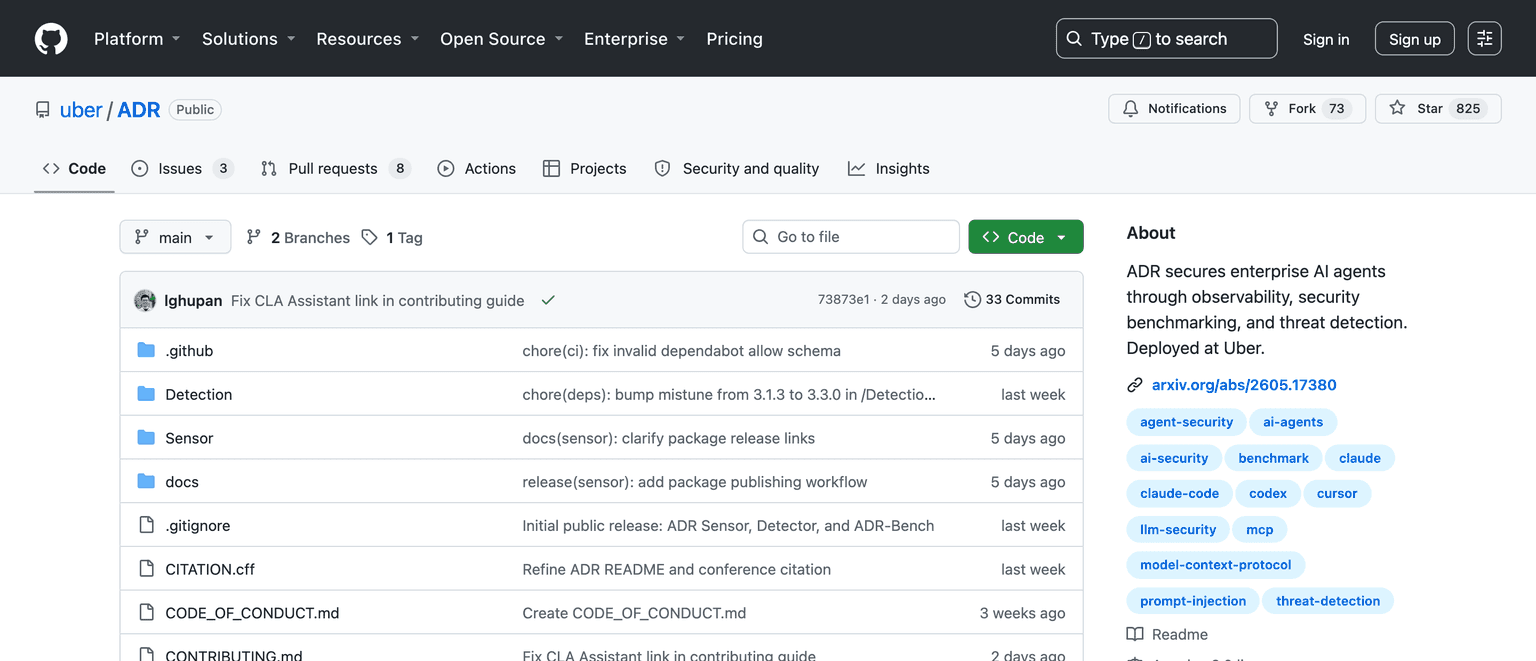Open the GitHub homepage logo

(x=51, y=39)
